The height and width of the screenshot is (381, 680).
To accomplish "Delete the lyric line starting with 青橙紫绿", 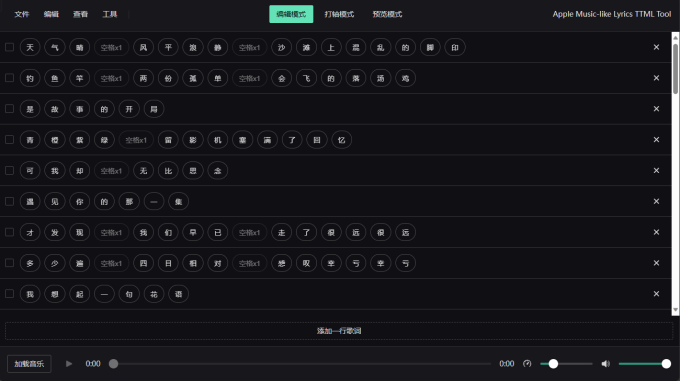I will click(656, 140).
